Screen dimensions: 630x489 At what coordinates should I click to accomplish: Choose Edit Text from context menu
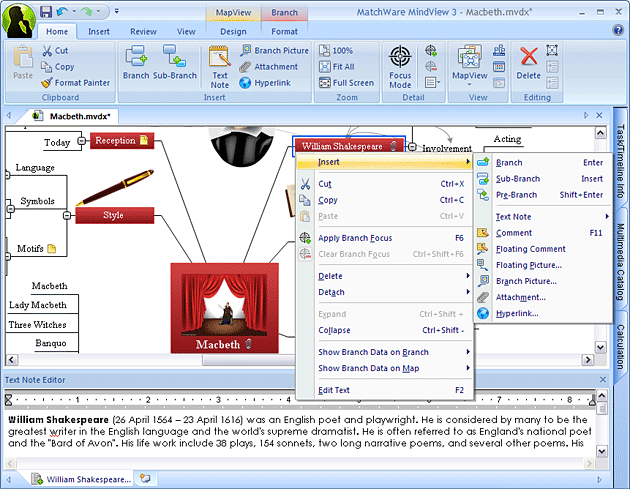[385, 390]
